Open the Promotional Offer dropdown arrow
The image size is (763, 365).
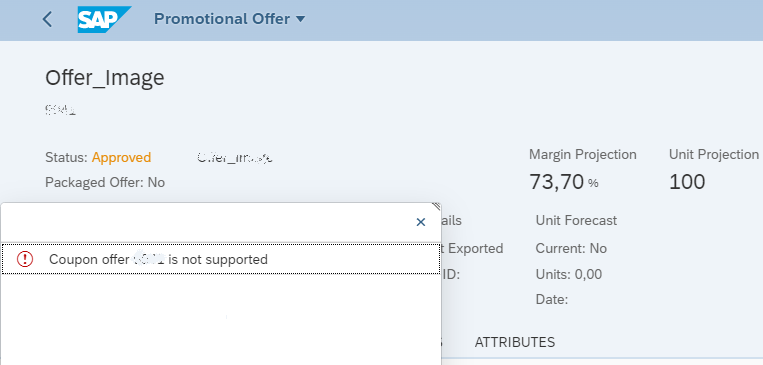tap(300, 19)
